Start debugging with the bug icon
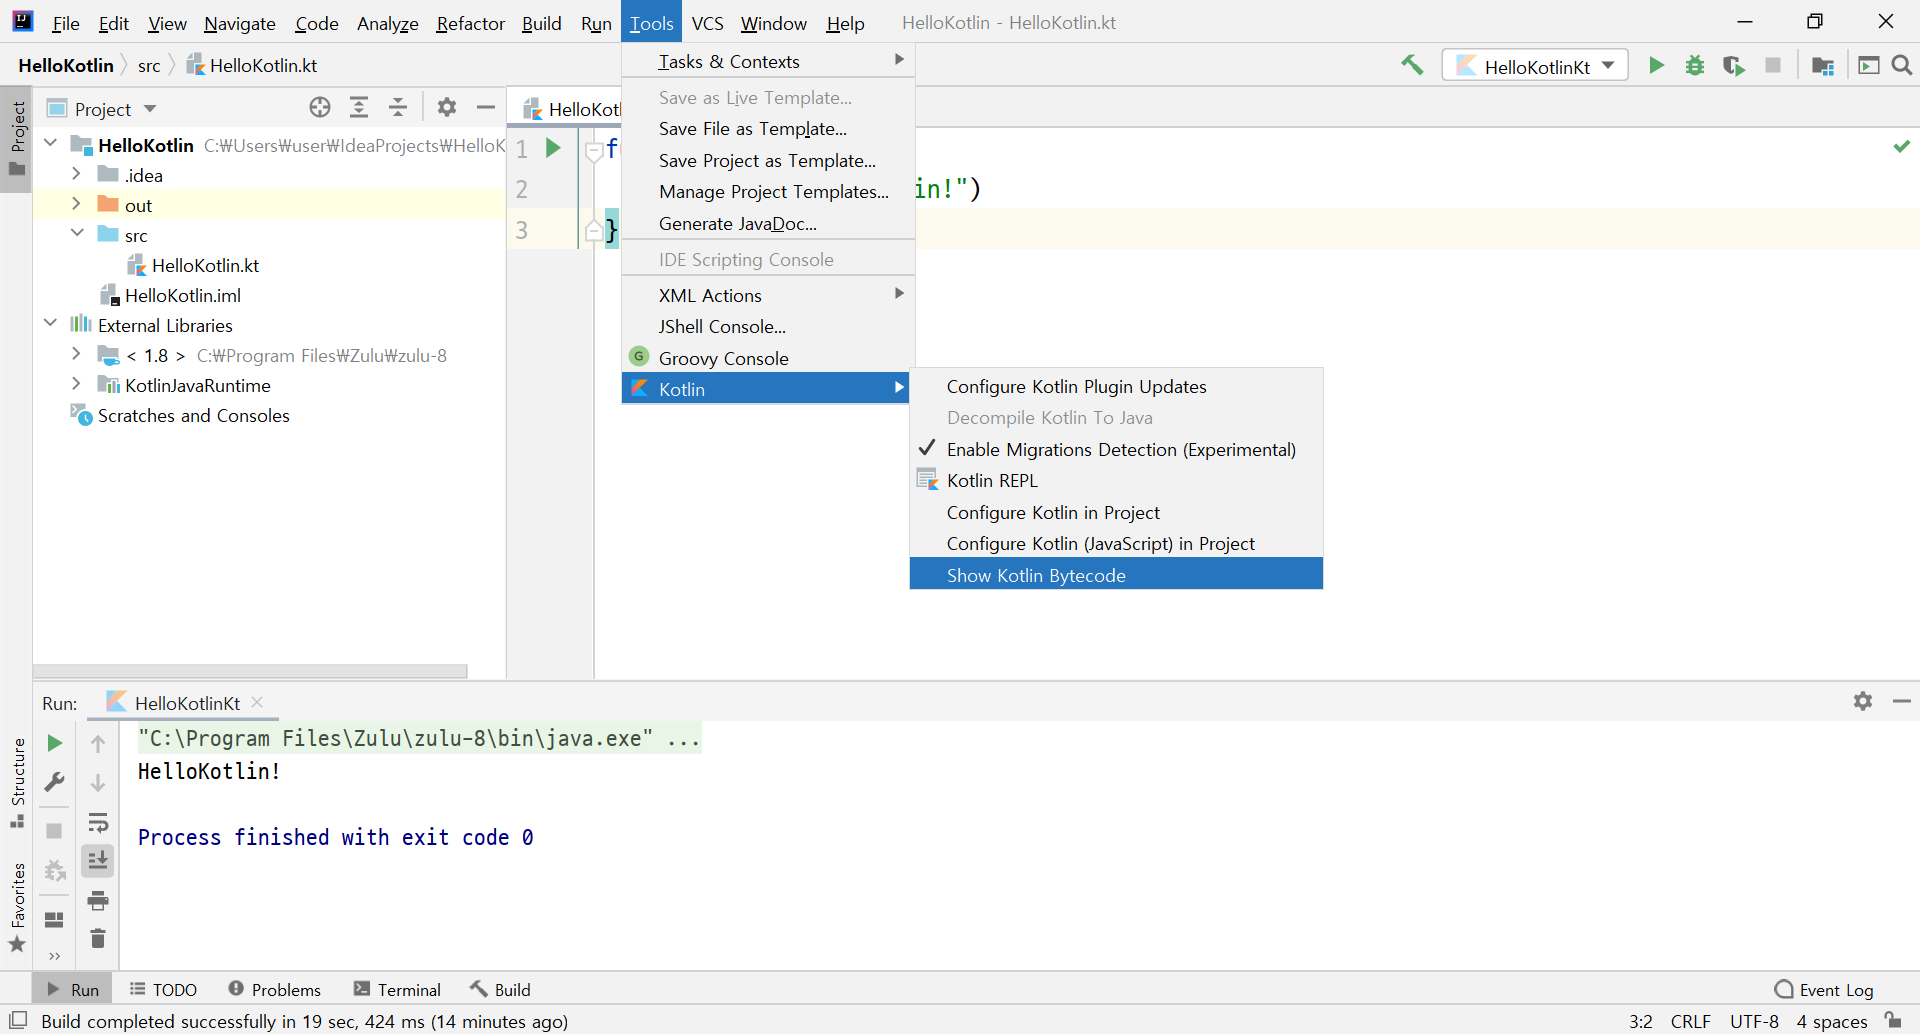Screen dimensions: 1920x1034 pyautogui.click(x=1695, y=66)
